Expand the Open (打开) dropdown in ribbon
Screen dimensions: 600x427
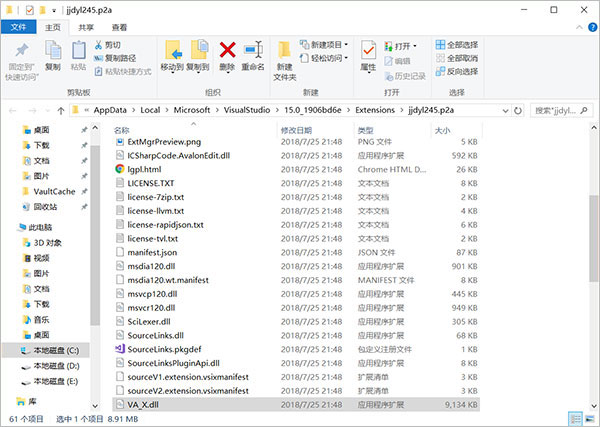[x=405, y=45]
